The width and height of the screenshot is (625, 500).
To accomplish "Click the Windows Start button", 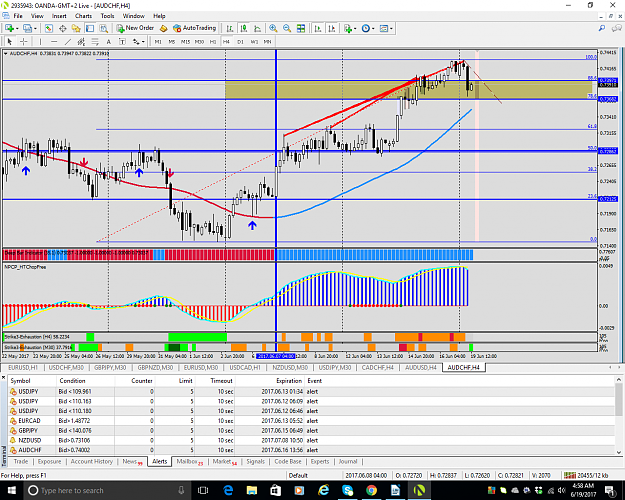I will (x=11, y=490).
